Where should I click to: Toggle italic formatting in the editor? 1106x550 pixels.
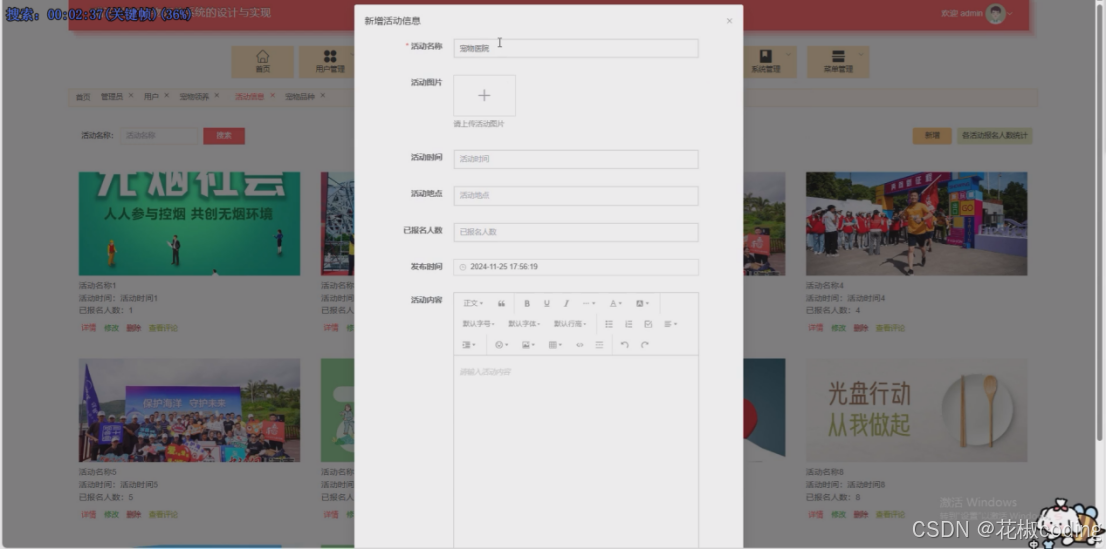point(566,304)
